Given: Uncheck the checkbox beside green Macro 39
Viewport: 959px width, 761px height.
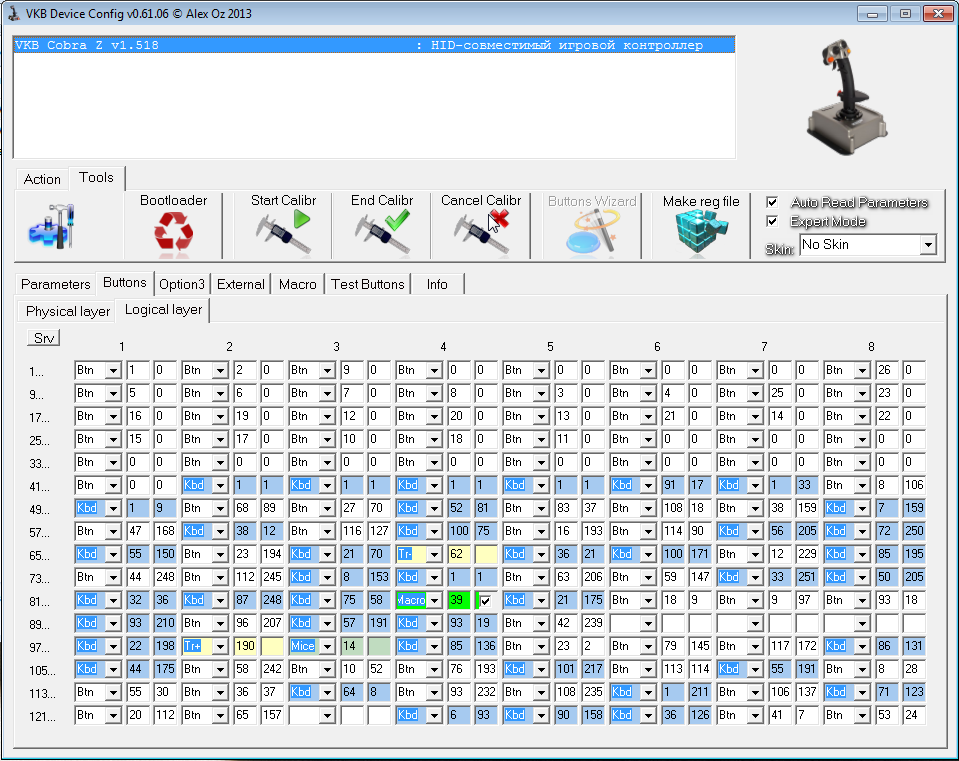Looking at the screenshot, I should point(485,601).
